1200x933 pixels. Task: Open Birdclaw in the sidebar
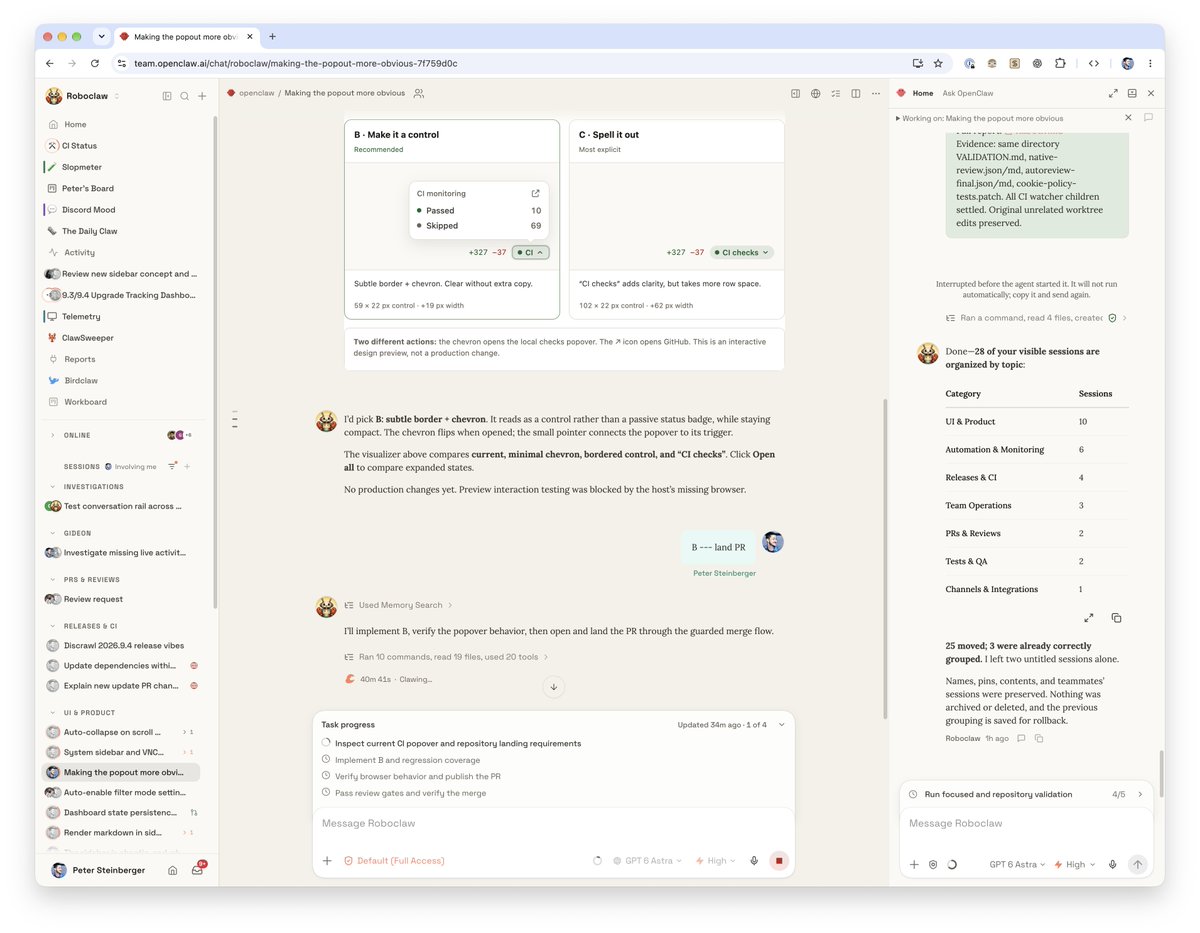coord(80,380)
